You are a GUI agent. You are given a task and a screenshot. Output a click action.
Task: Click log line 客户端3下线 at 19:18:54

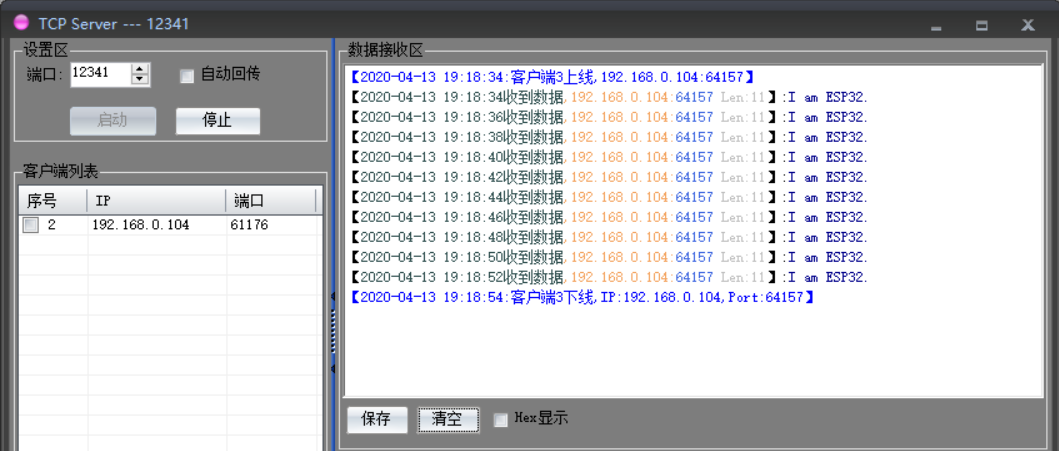(582, 297)
